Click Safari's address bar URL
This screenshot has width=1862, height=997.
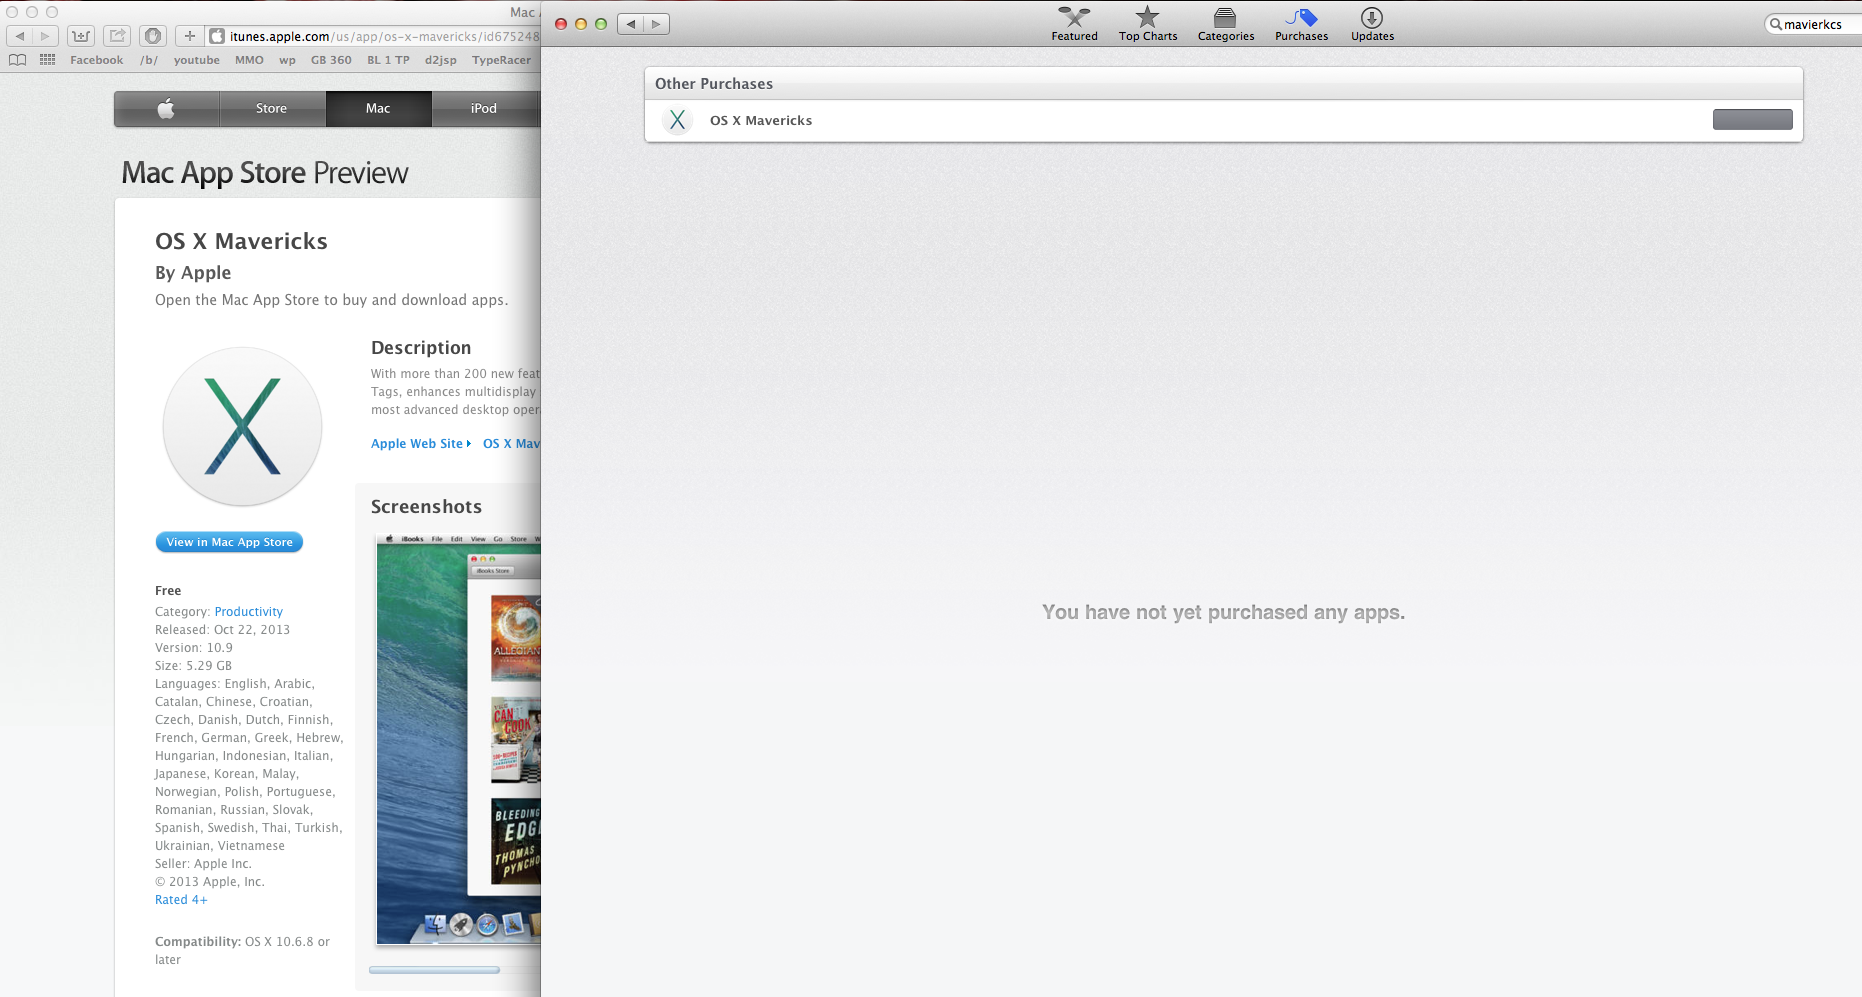(384, 36)
